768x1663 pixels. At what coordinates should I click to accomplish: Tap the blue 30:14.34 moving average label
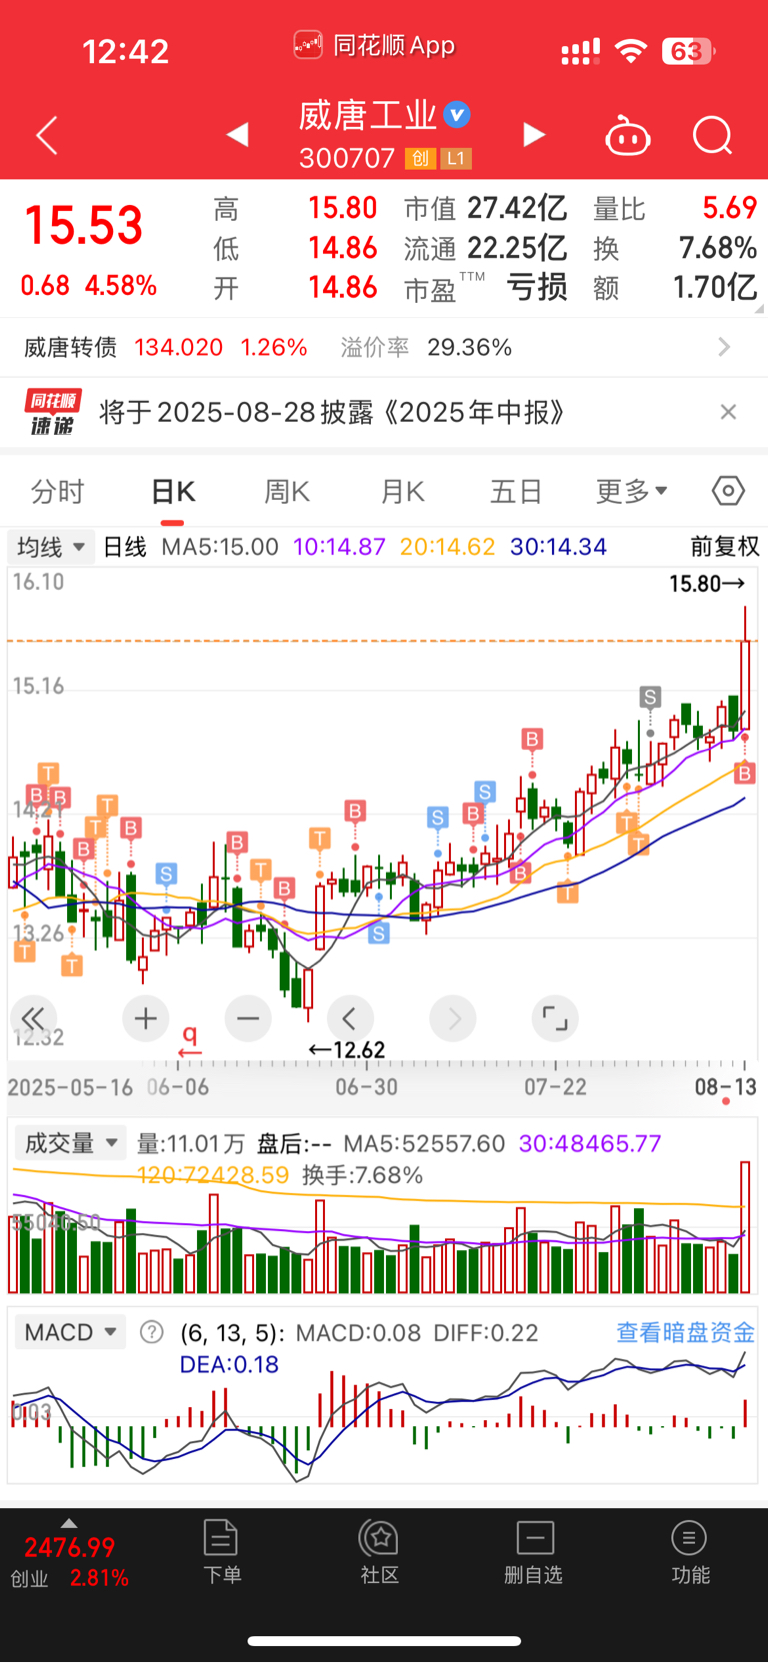click(558, 547)
